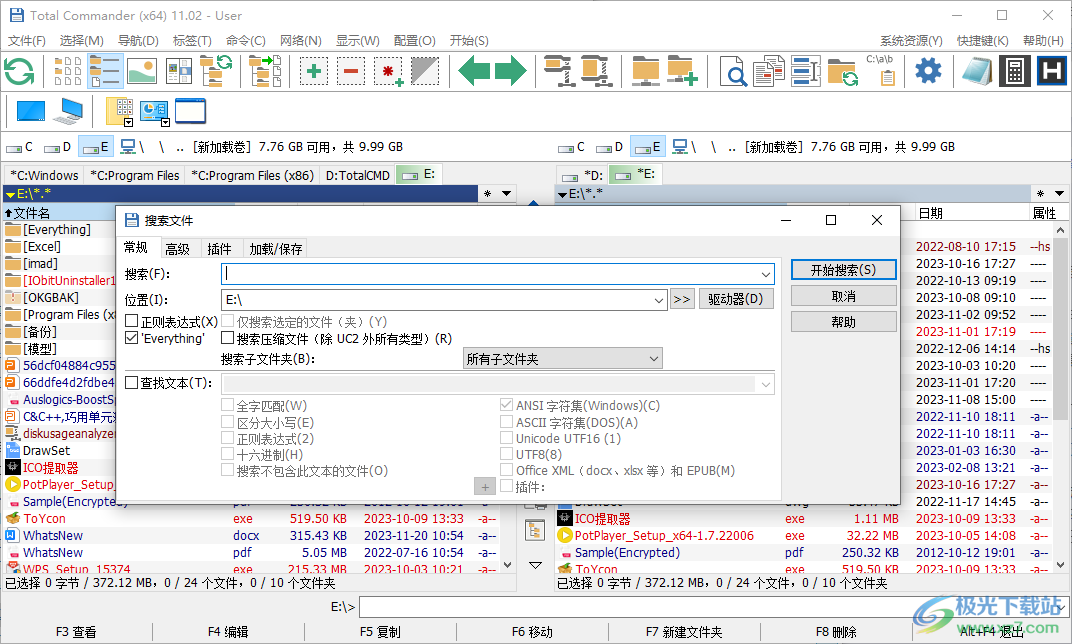Go forward with the green right arrow
The width and height of the screenshot is (1072, 644).
(x=510, y=70)
